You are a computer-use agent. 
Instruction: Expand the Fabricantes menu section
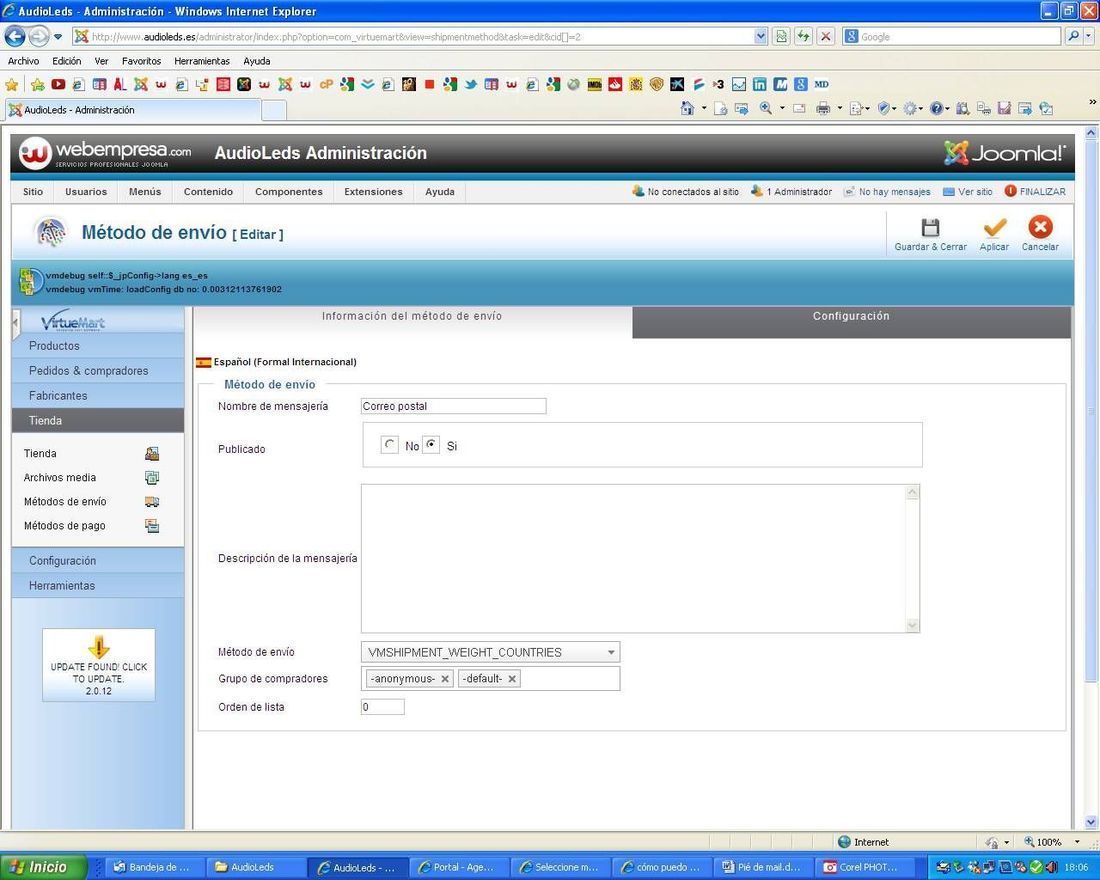[98, 396]
